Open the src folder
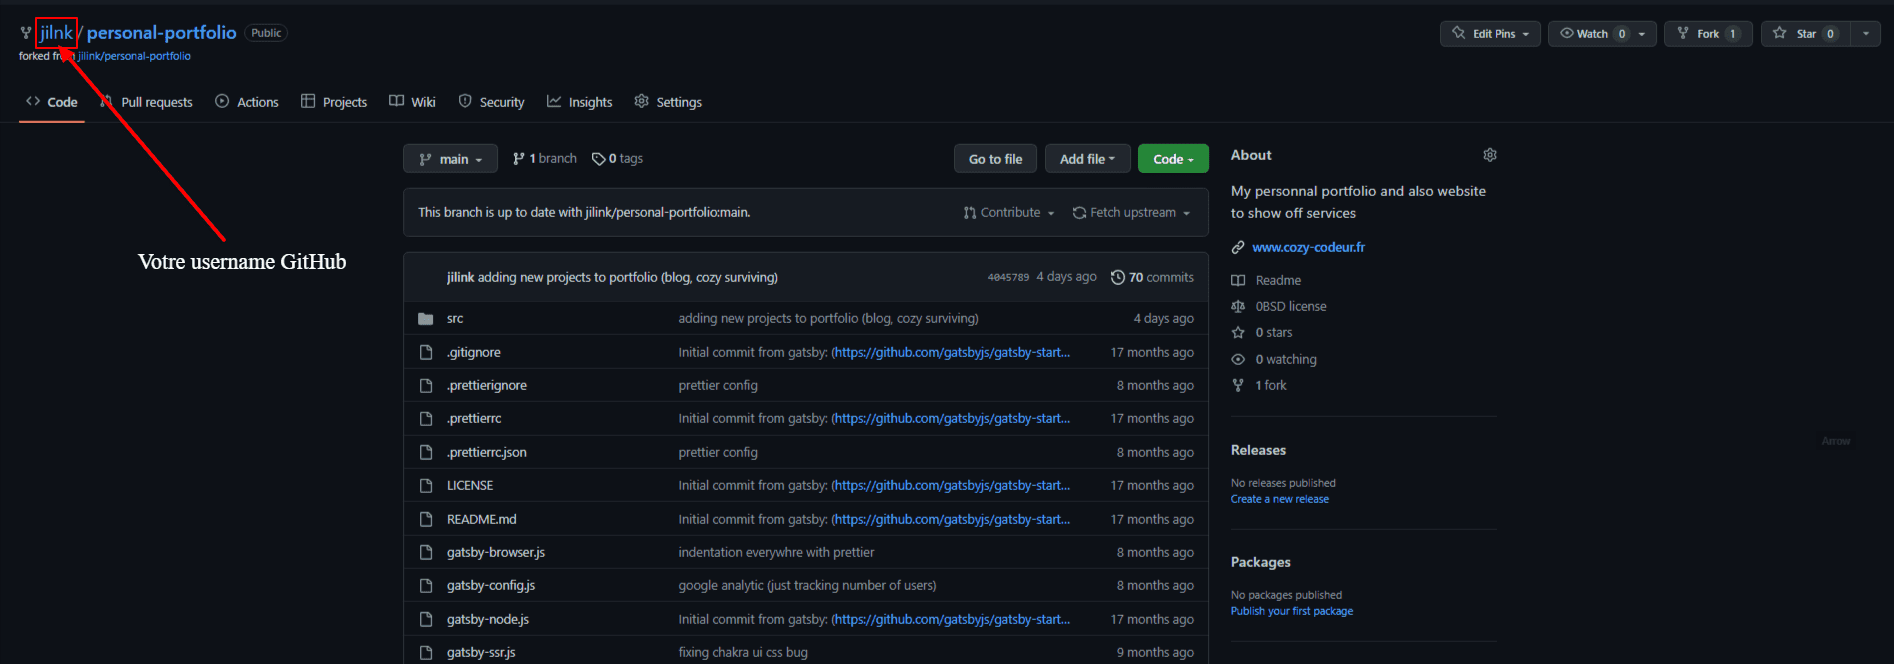This screenshot has height=664, width=1894. [455, 319]
